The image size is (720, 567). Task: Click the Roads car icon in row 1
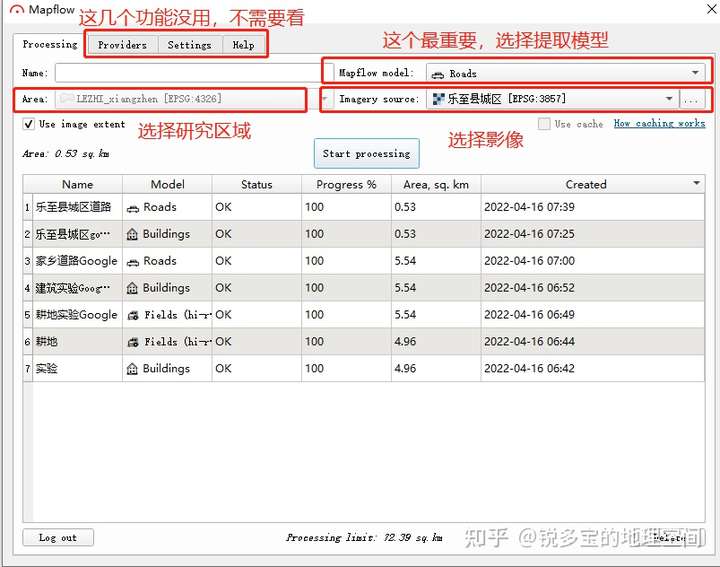pos(133,208)
